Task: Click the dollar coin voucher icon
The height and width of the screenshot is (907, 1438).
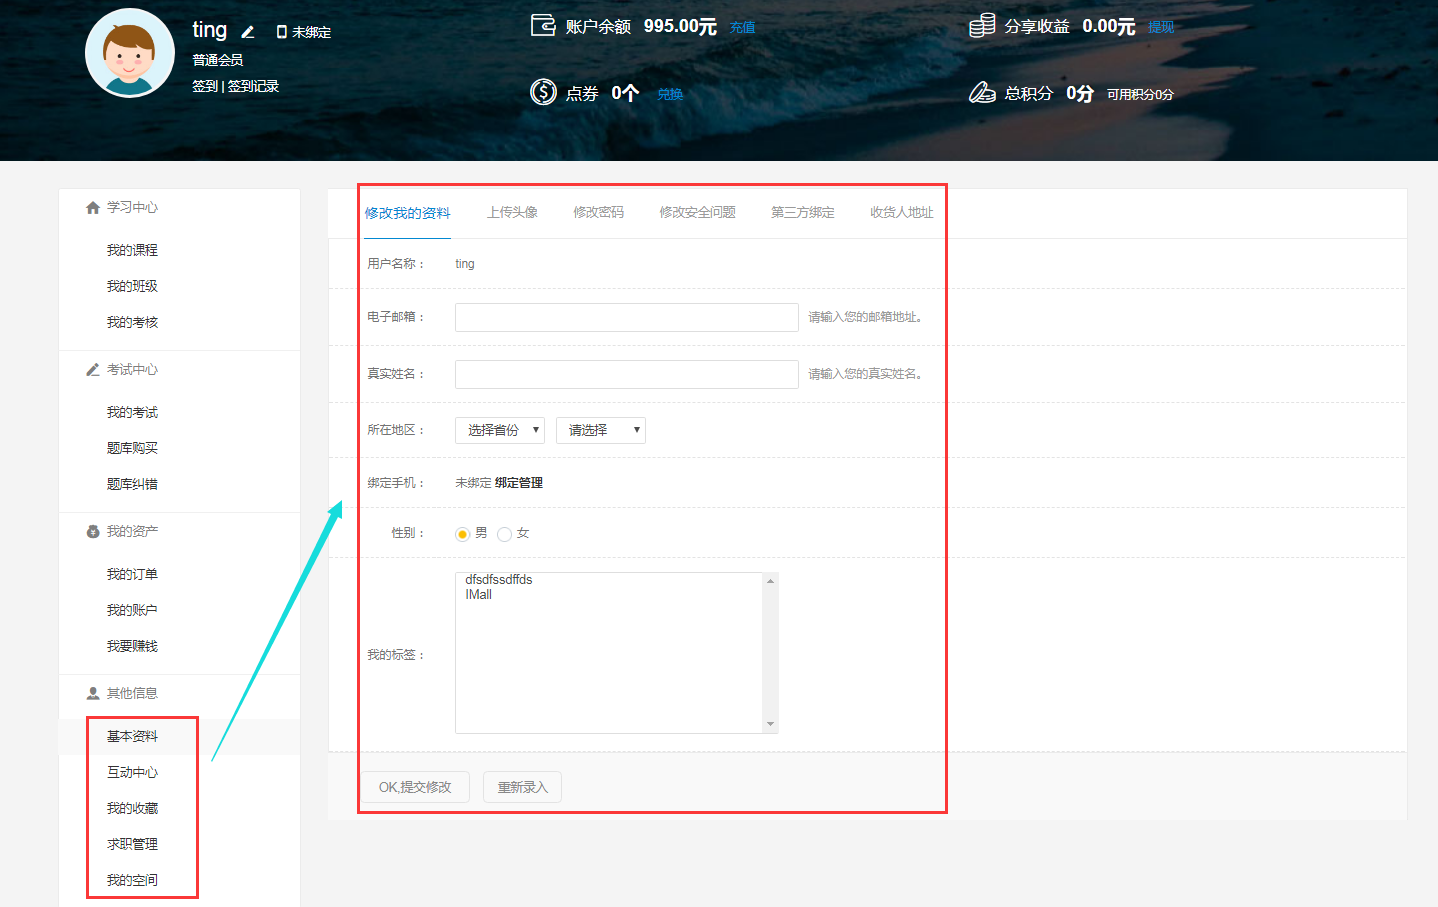Action: [x=543, y=92]
